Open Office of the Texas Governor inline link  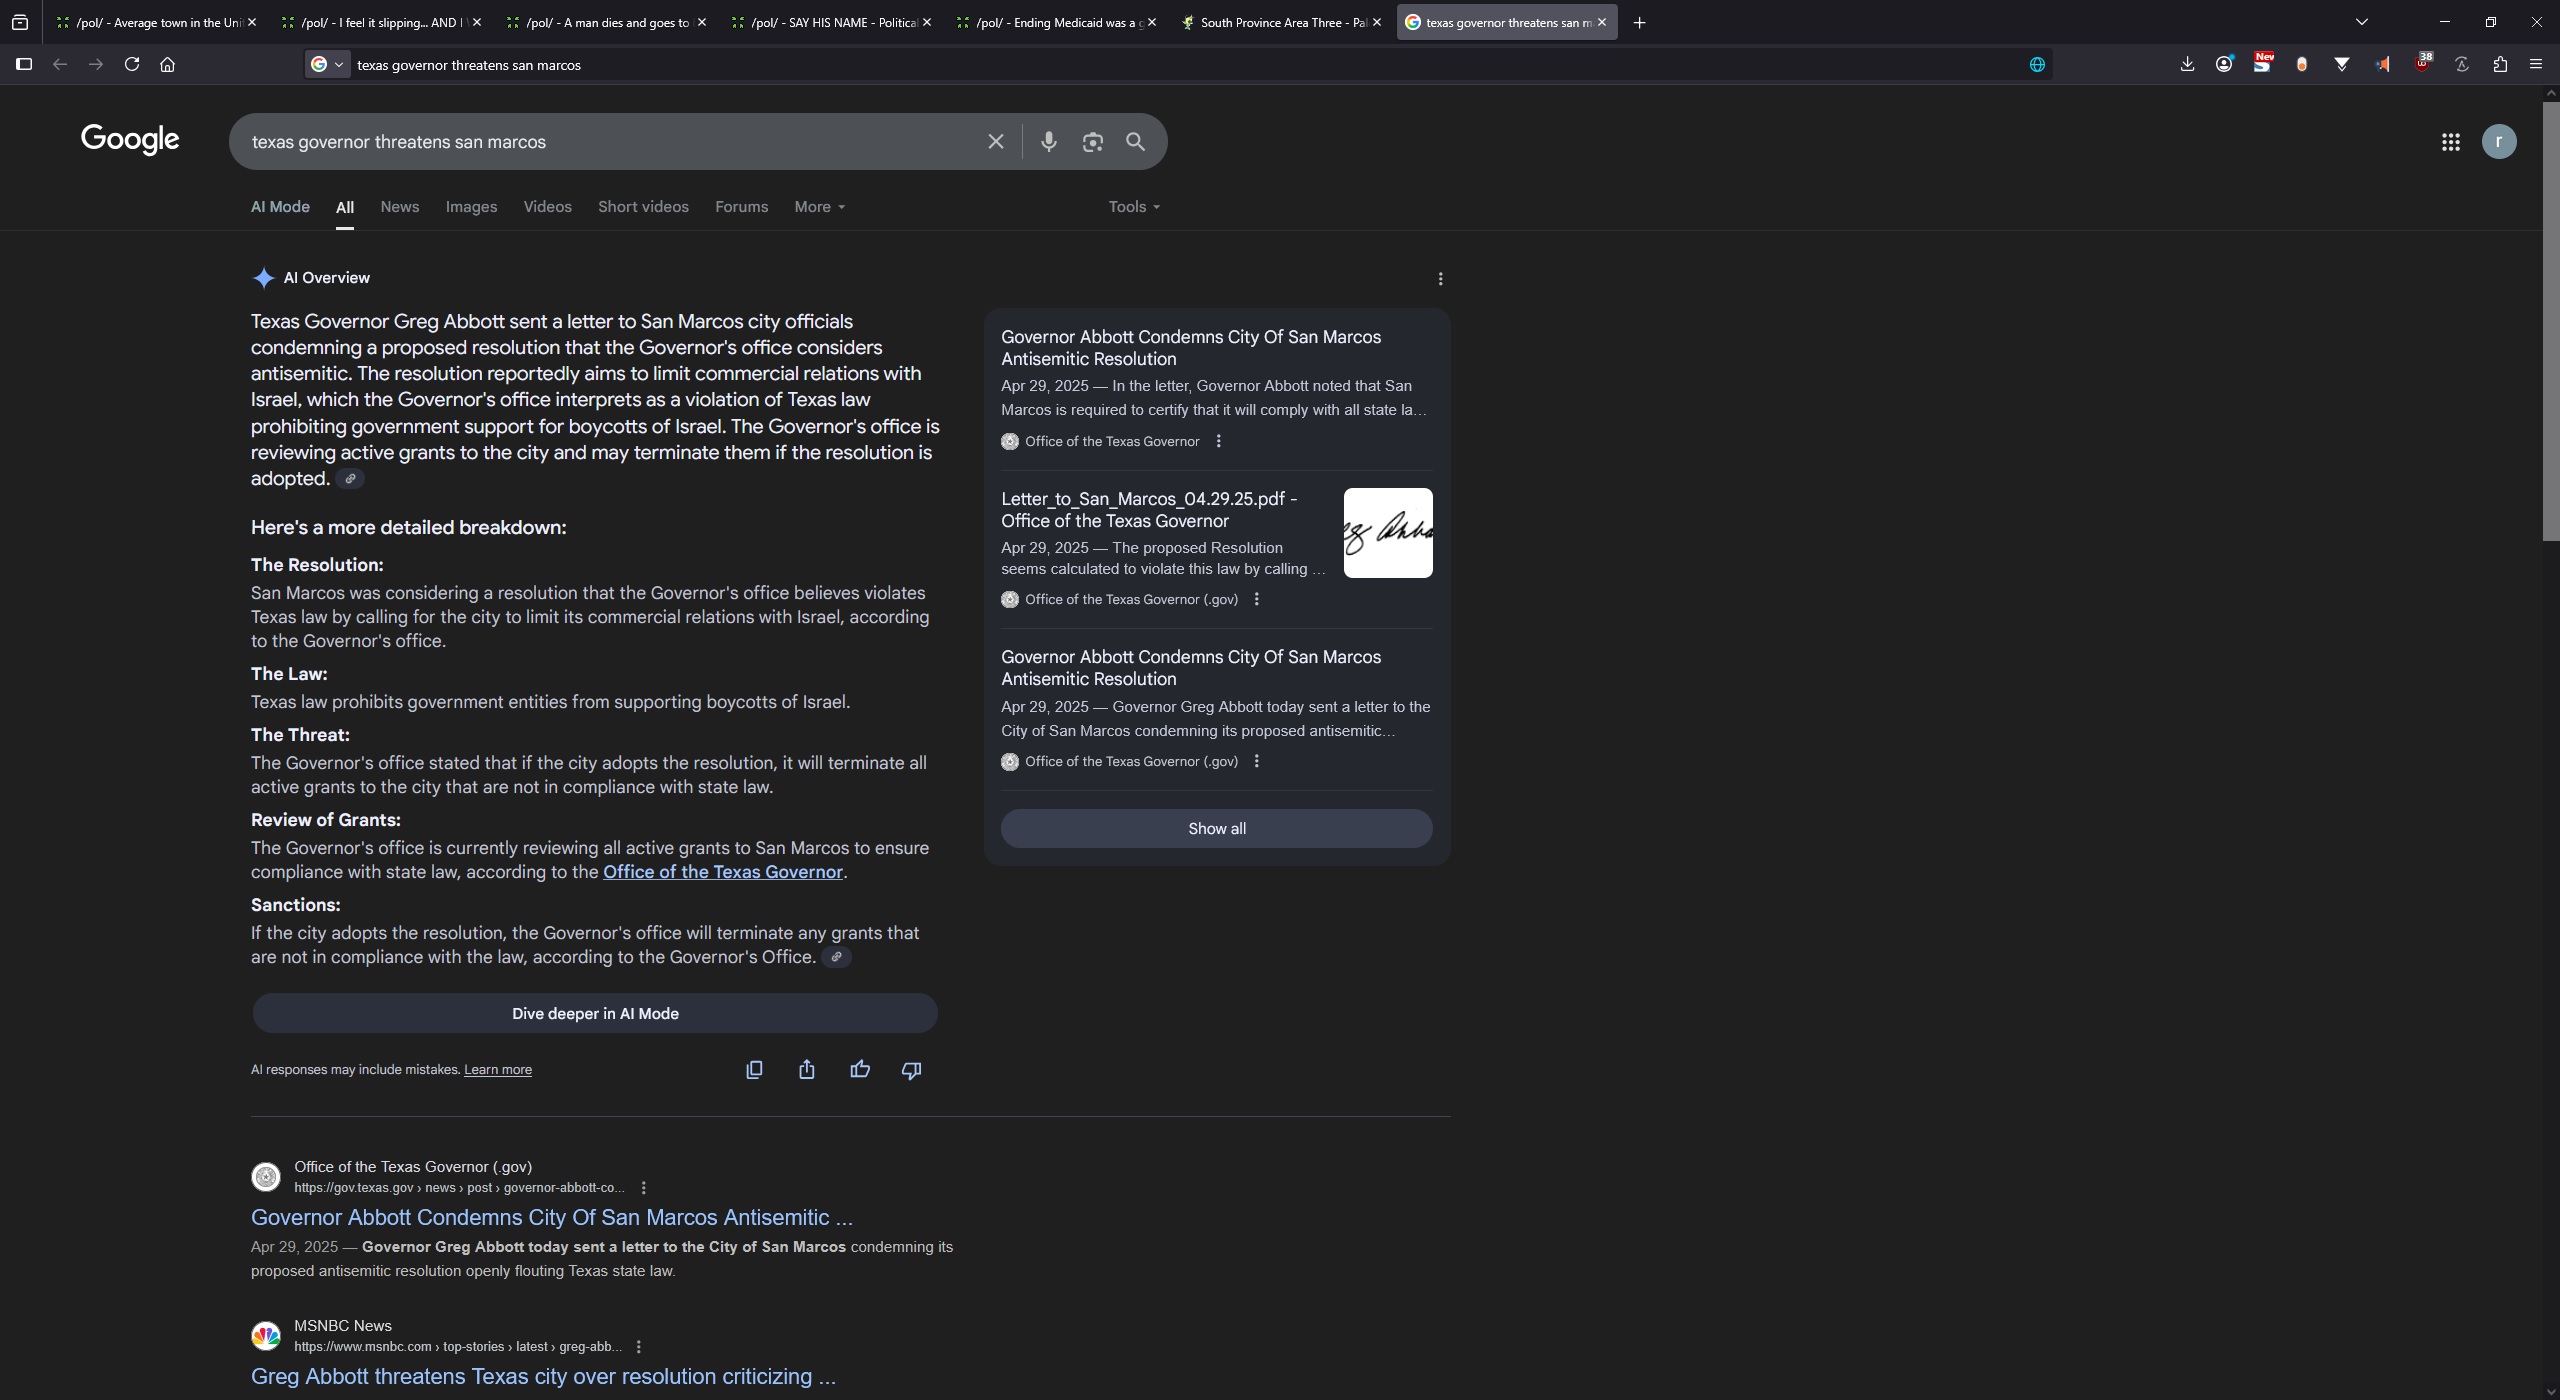[x=722, y=872]
